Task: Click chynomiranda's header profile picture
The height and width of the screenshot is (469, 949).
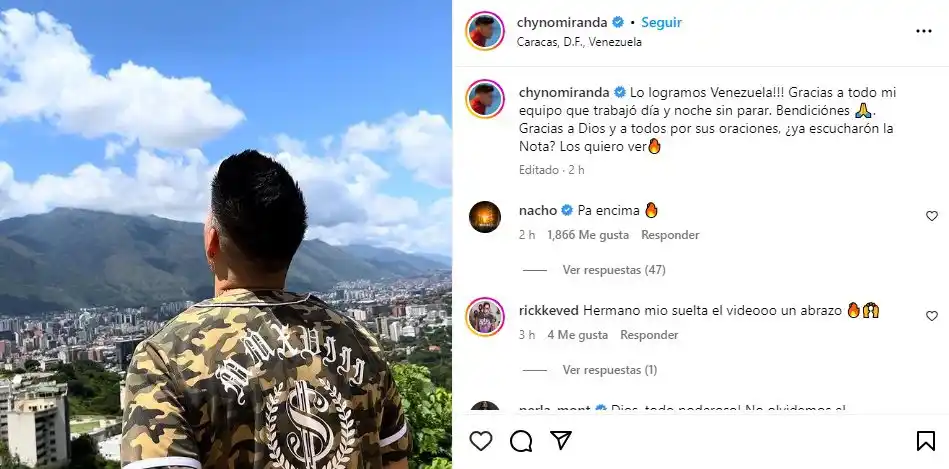Action: pyautogui.click(x=485, y=31)
